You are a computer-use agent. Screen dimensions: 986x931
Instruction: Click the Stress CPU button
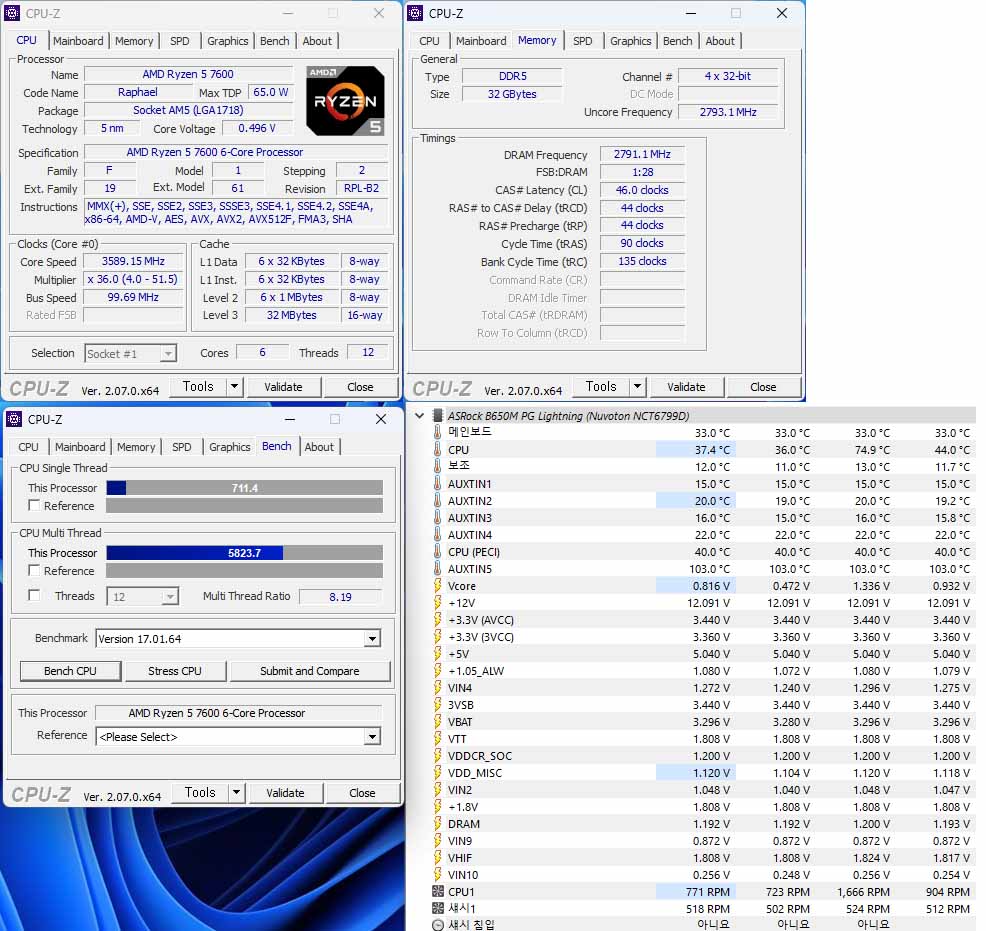click(175, 671)
